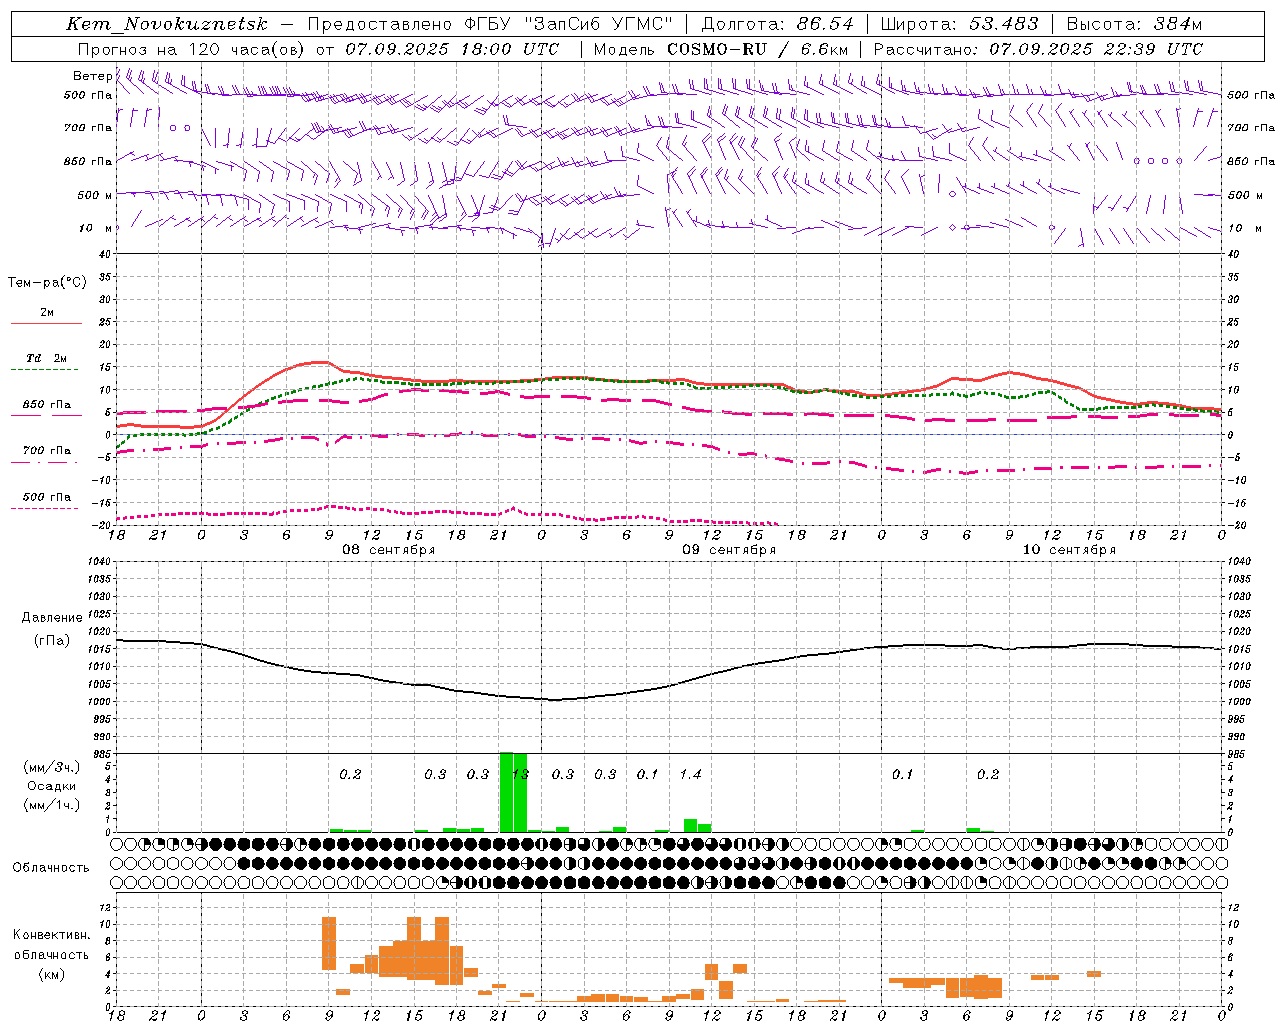This screenshot has width=1280, height=1024.
Task: Click the '(км)' unit under convective label
Action: click(51, 973)
